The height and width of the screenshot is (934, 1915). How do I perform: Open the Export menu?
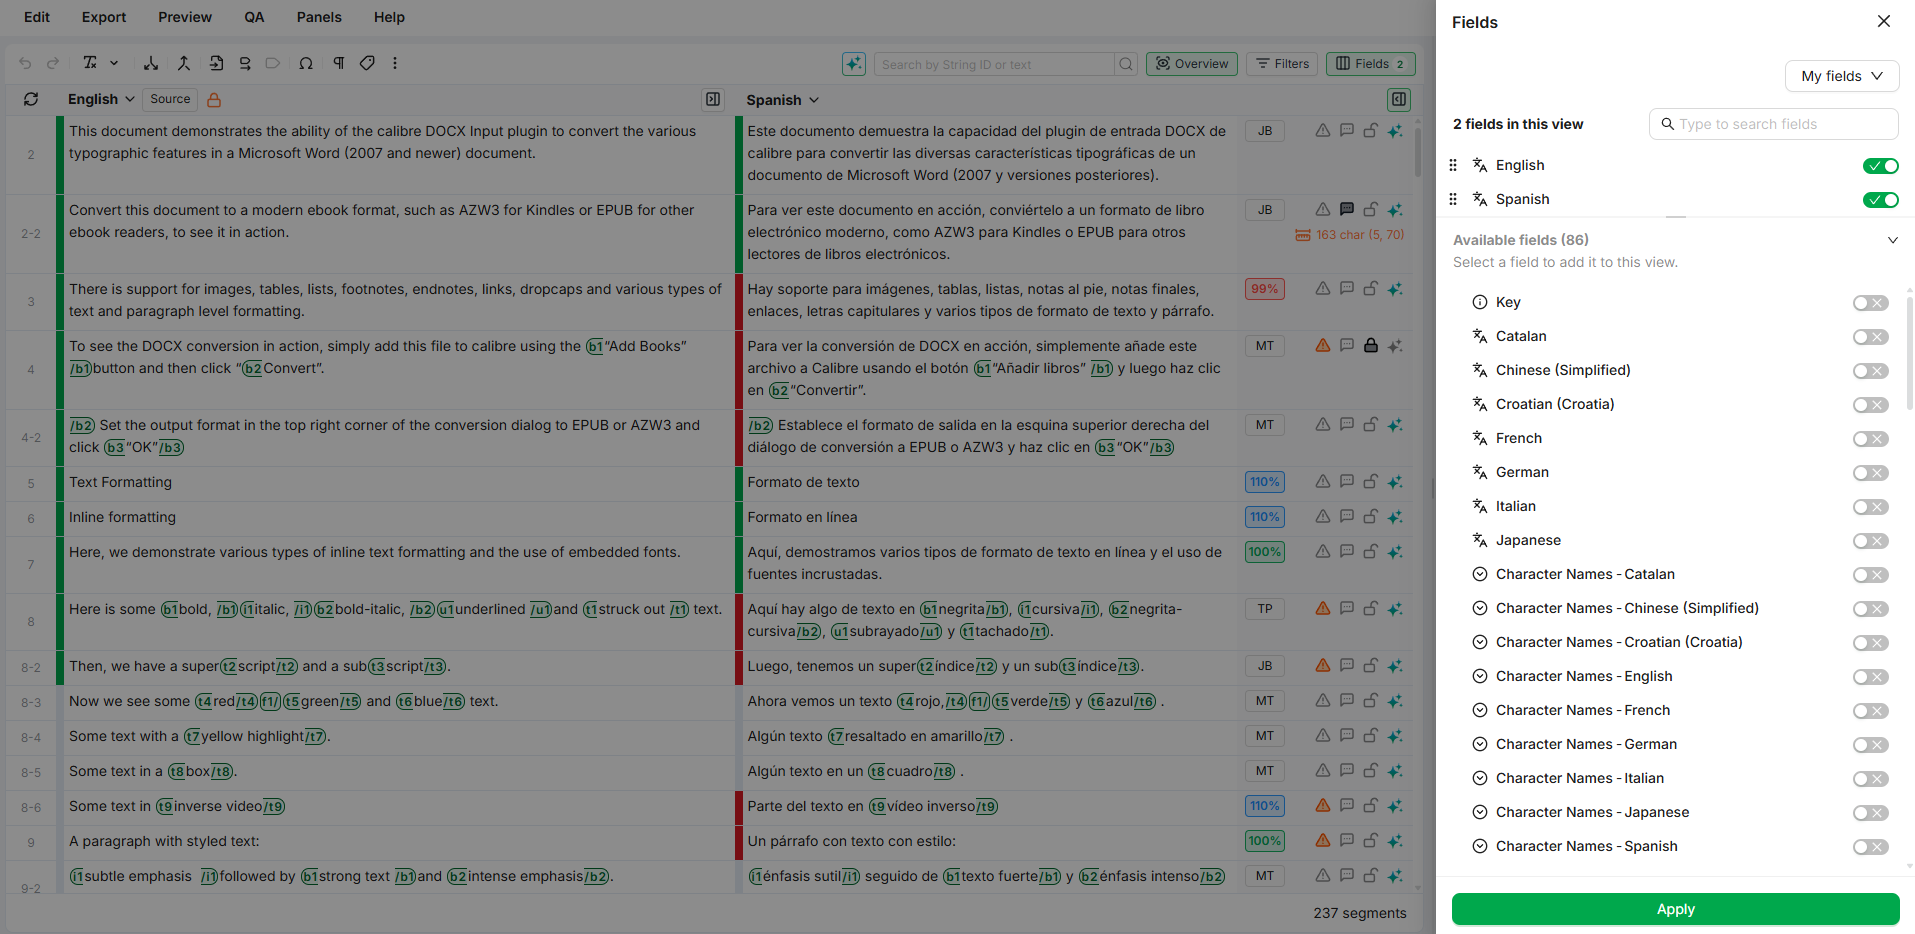(104, 17)
